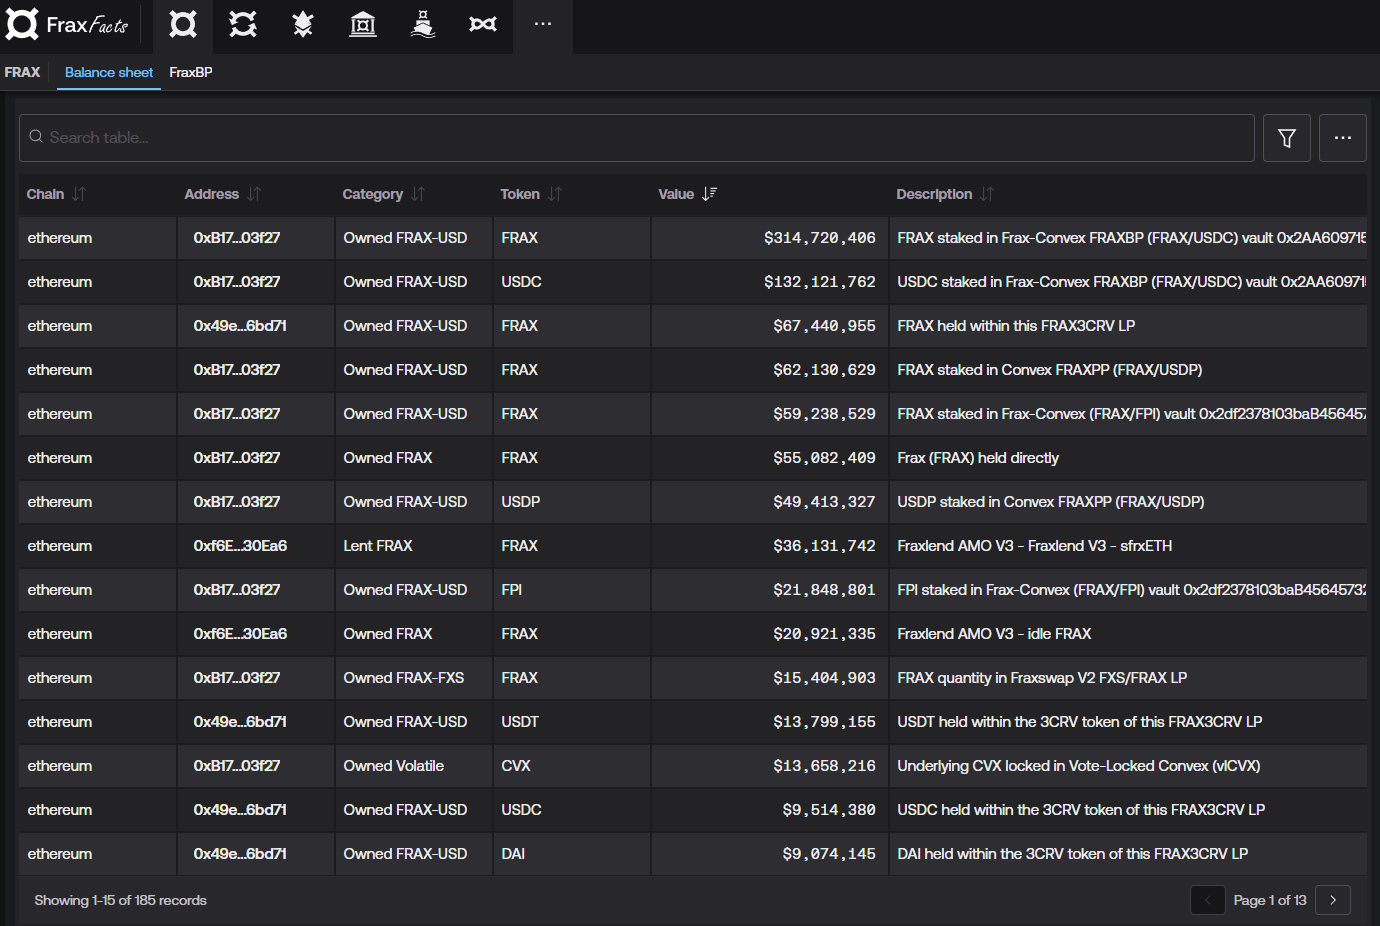The width and height of the screenshot is (1380, 926).
Task: Click address 0xf6E...30Ea6 in sfrxETH row
Action: [x=240, y=546]
